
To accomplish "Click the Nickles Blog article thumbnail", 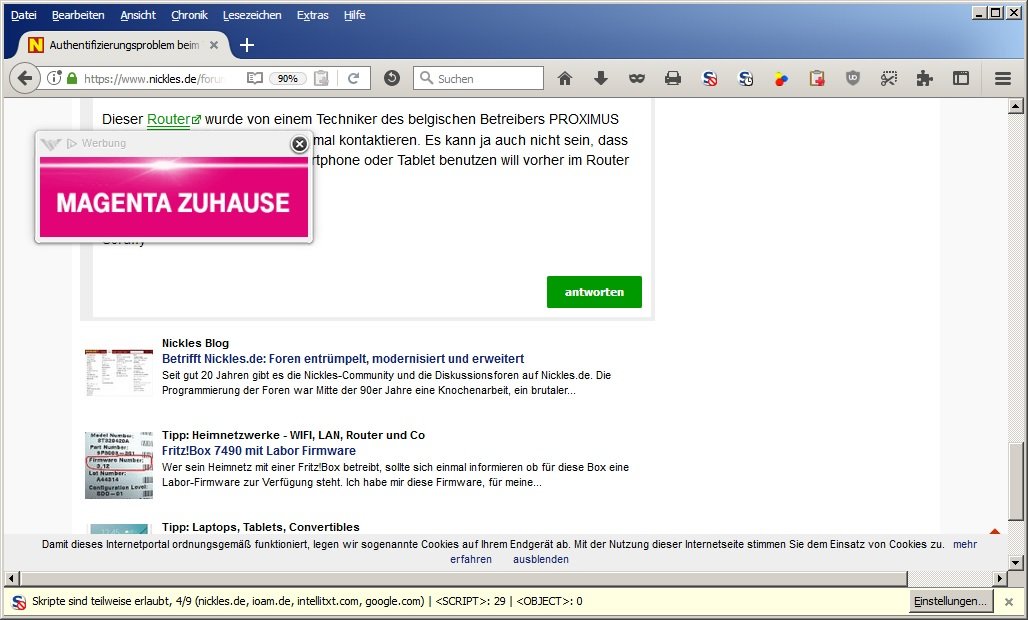I will (119, 372).
